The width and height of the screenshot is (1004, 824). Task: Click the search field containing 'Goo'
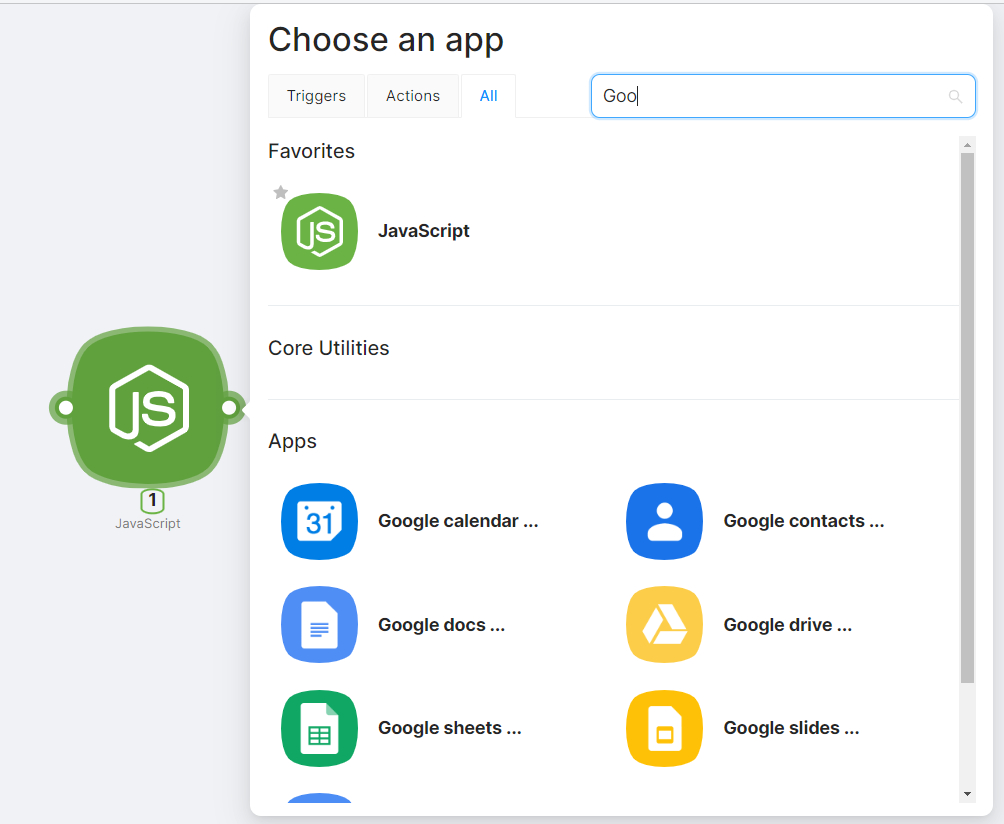(770, 96)
